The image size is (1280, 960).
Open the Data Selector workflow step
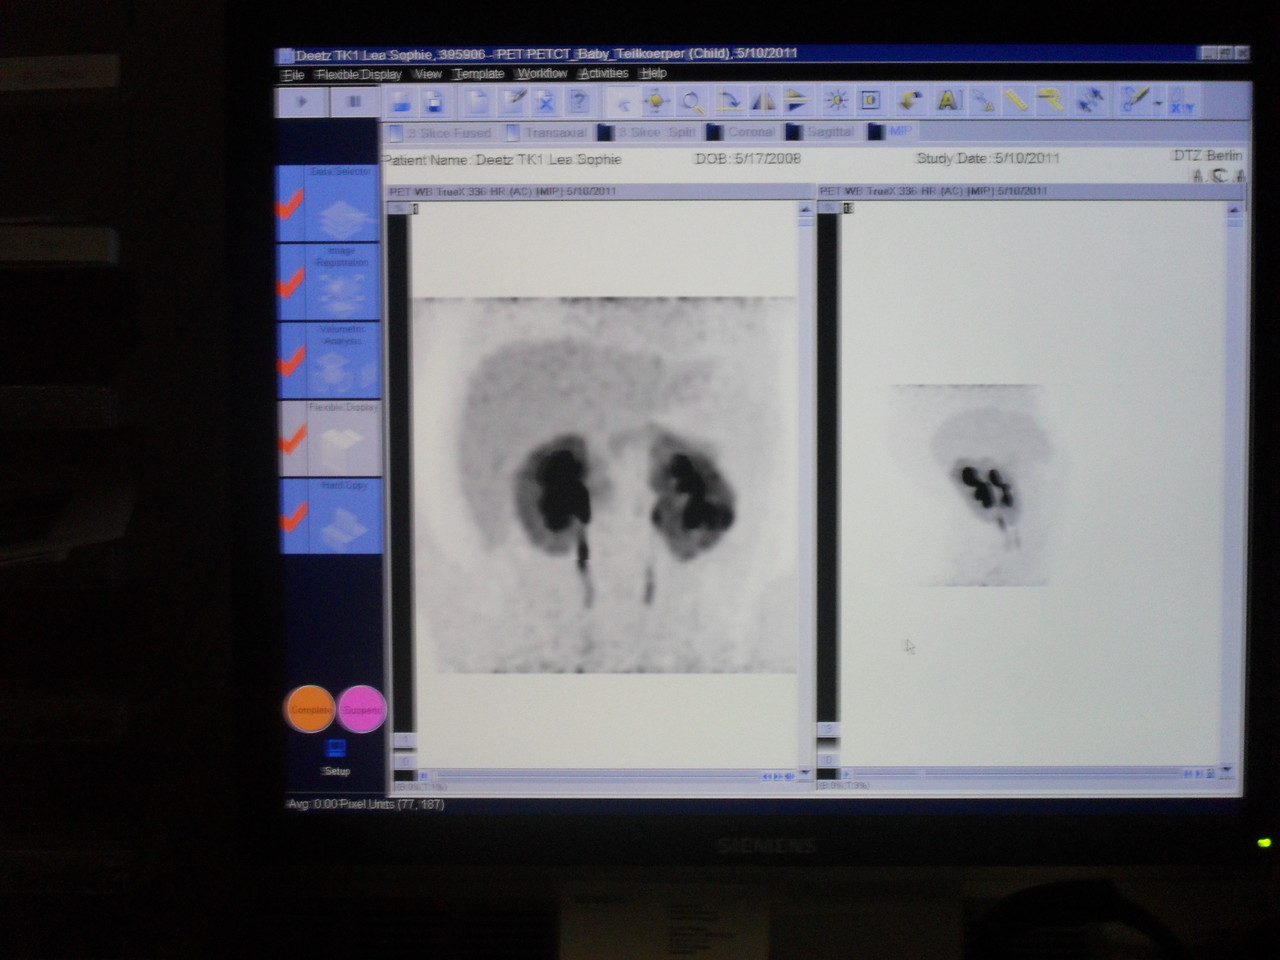tap(329, 203)
